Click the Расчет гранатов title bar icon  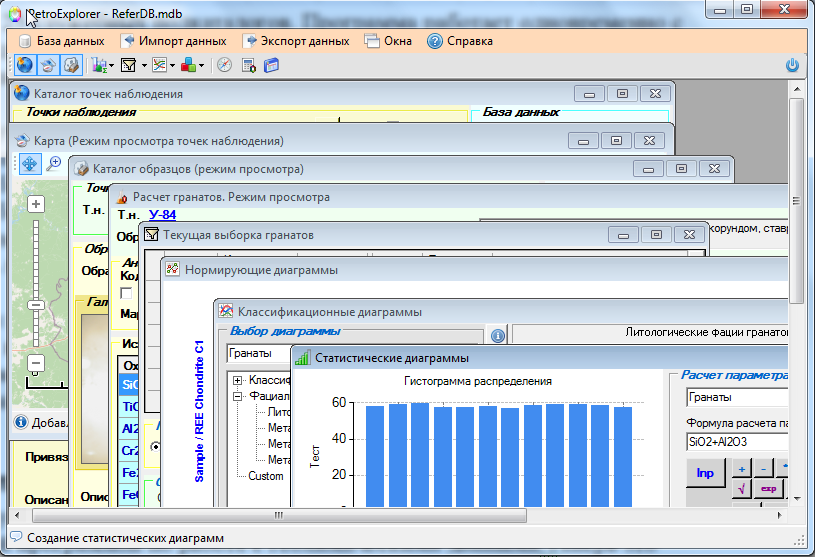pos(122,197)
